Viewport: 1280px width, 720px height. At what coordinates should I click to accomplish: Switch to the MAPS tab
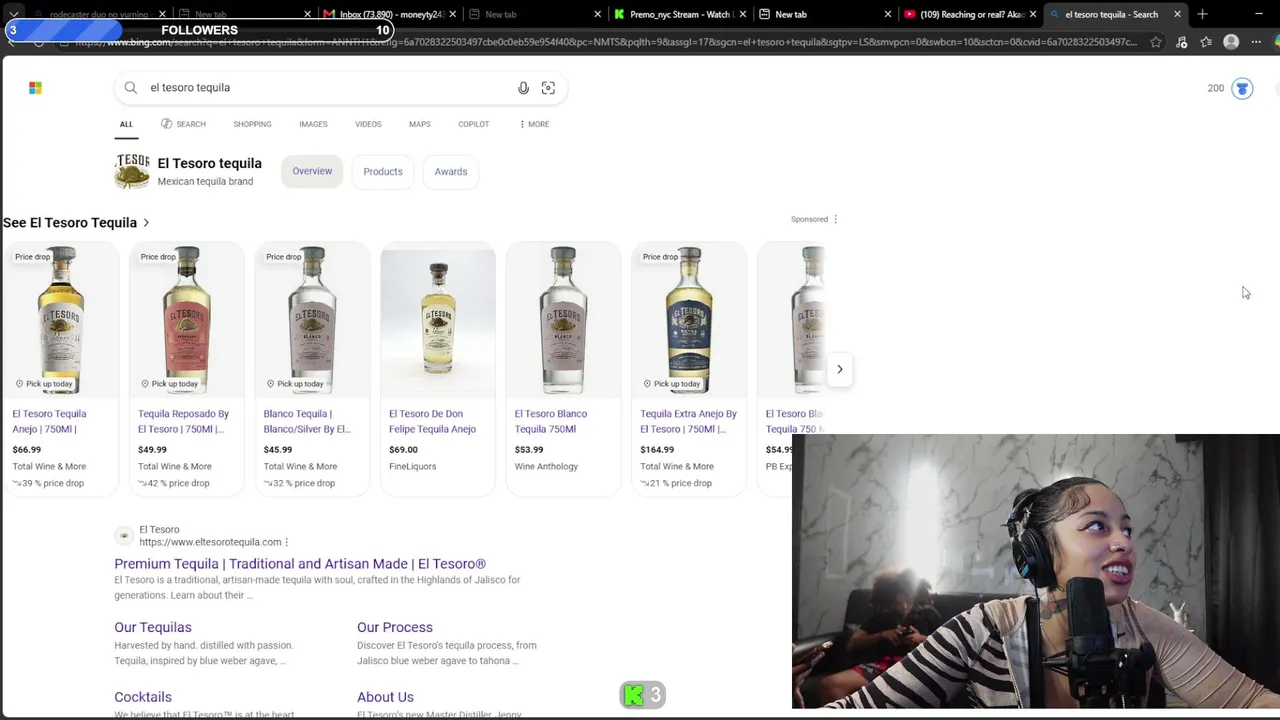tap(420, 124)
